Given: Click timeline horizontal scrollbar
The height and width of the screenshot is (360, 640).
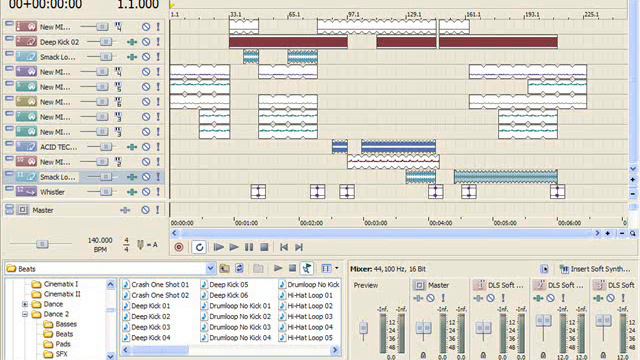Looking at the screenshot, I should 386,233.
